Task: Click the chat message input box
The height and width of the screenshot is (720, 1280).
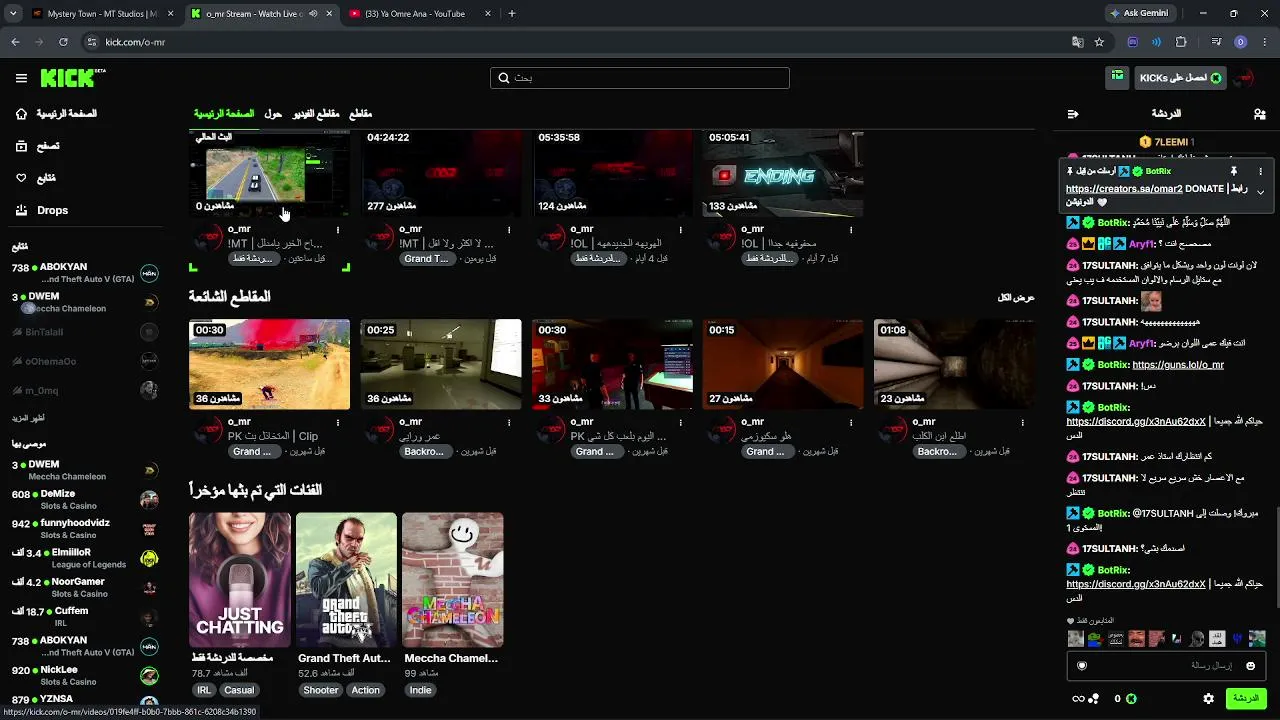Action: [x=1166, y=666]
